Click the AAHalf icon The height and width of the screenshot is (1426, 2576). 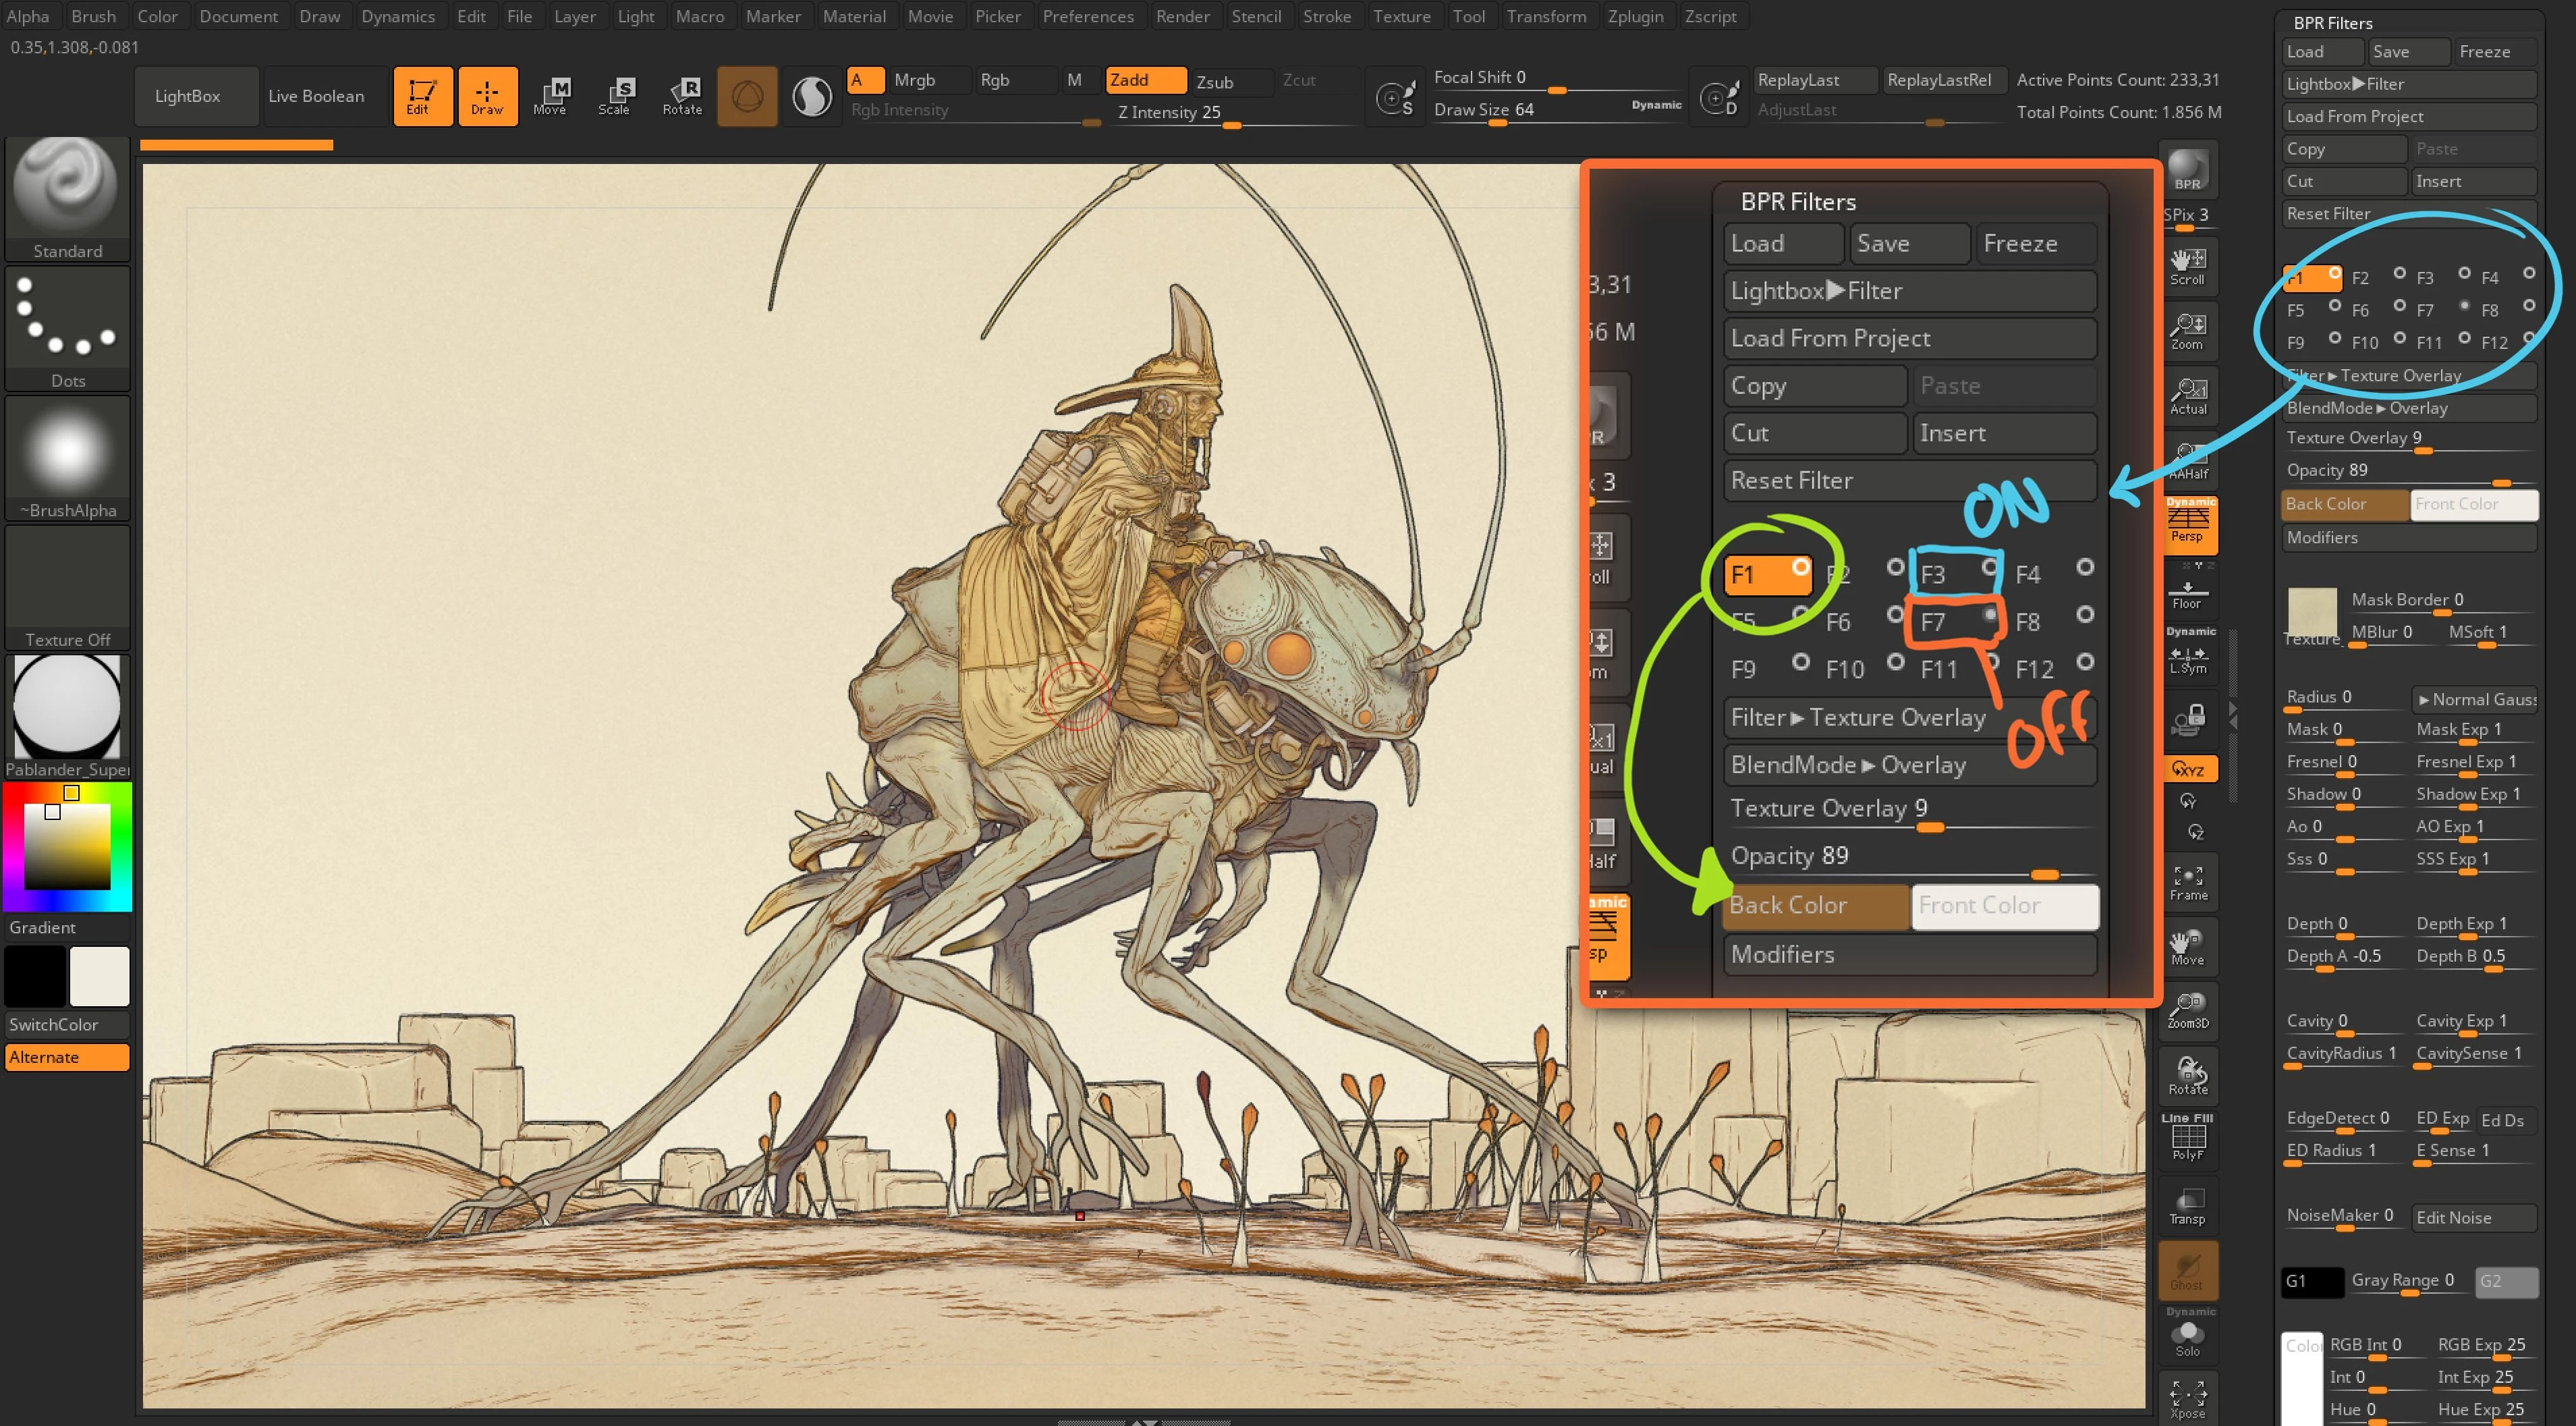2188,461
